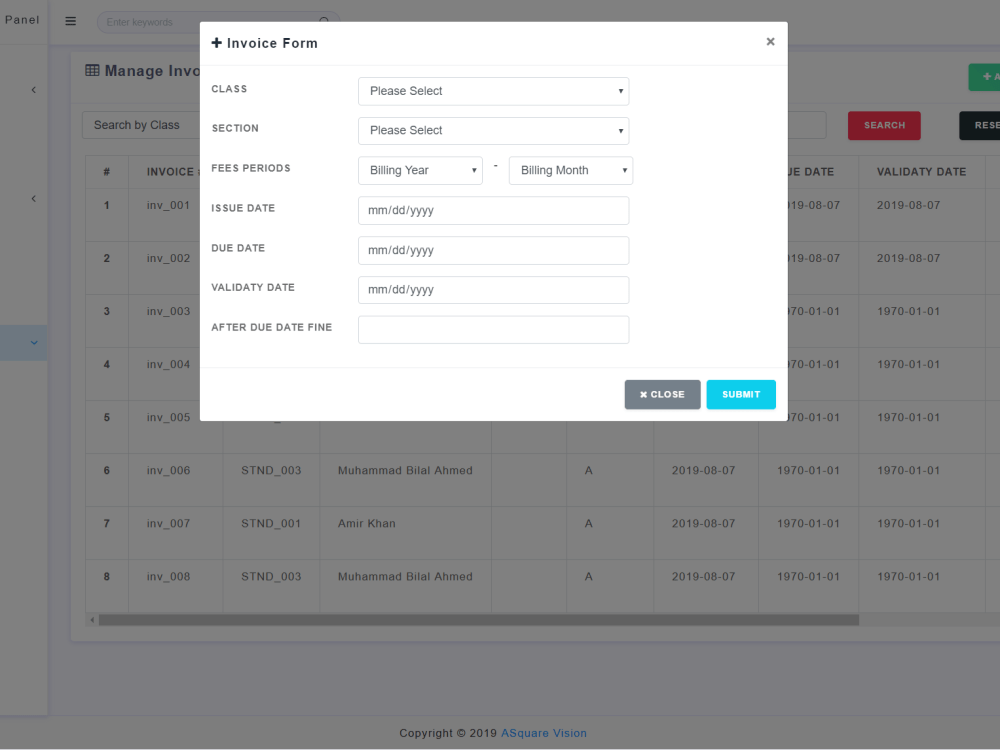Collapse the sidebar using the upper left chevron
The image size is (1000, 750).
33,89
